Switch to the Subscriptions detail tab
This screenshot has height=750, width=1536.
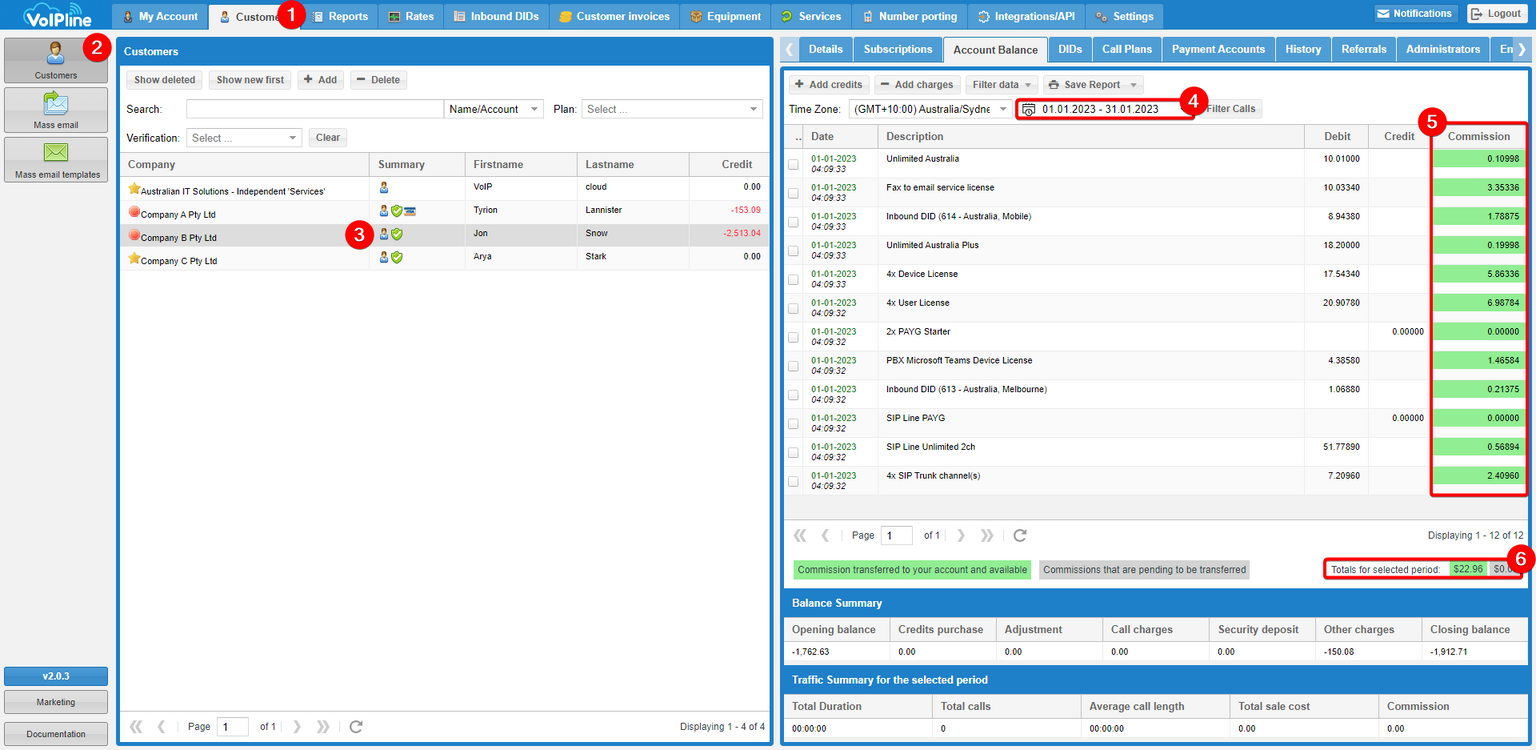pos(898,49)
